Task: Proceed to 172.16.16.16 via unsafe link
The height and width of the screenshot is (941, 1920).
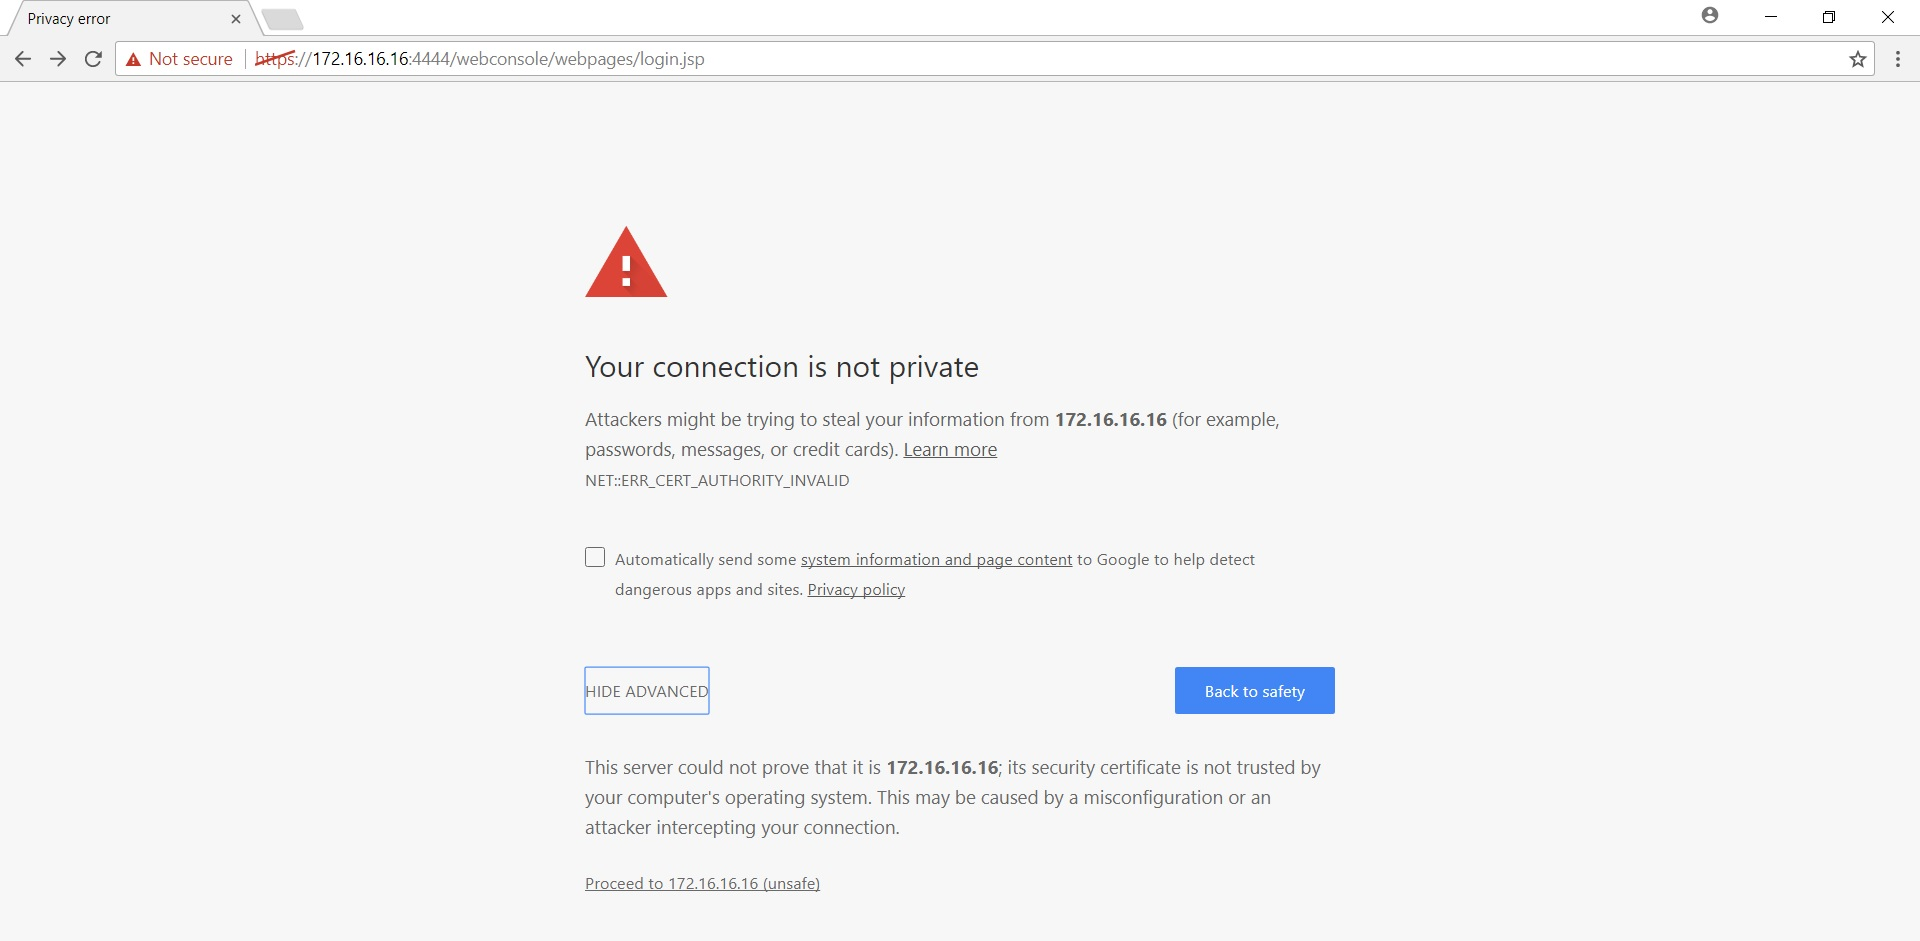Action: tap(701, 883)
